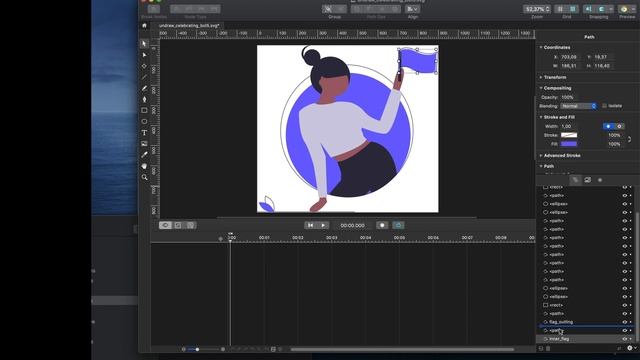Hide the inner_flag layer via eye icon
640x360 pixels.
[x=624, y=339]
